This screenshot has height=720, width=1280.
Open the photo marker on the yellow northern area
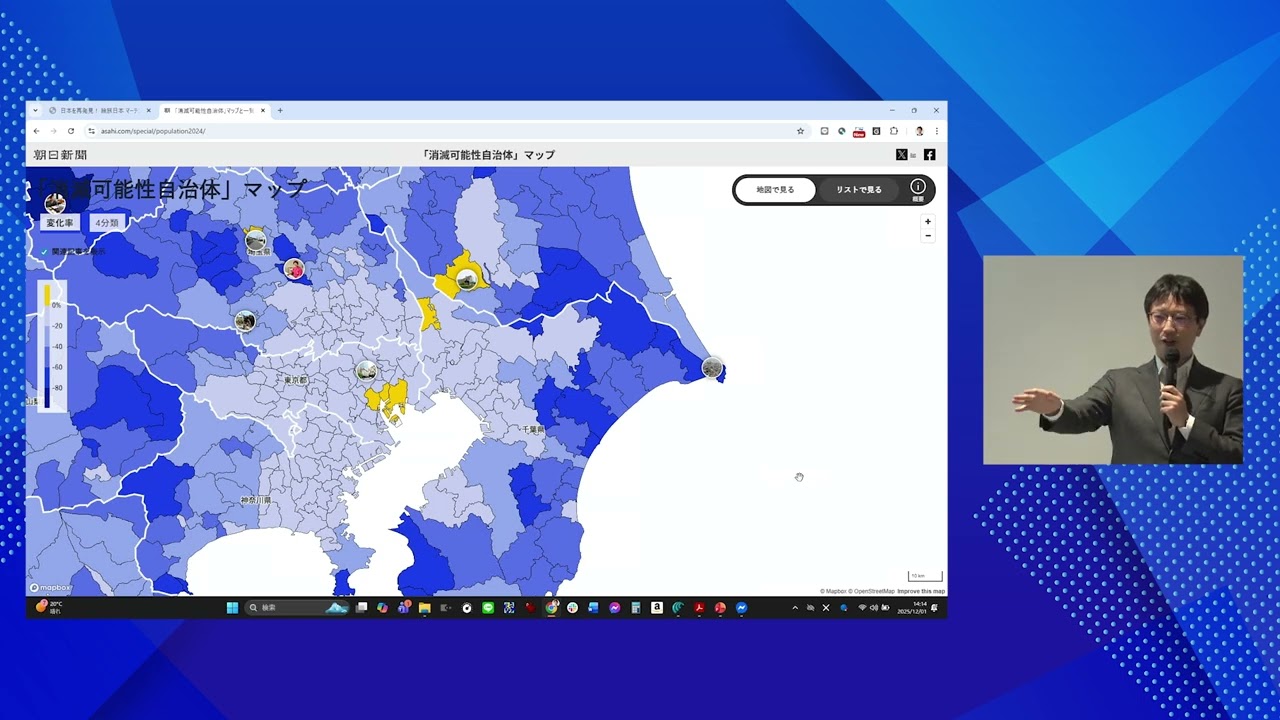pos(466,279)
